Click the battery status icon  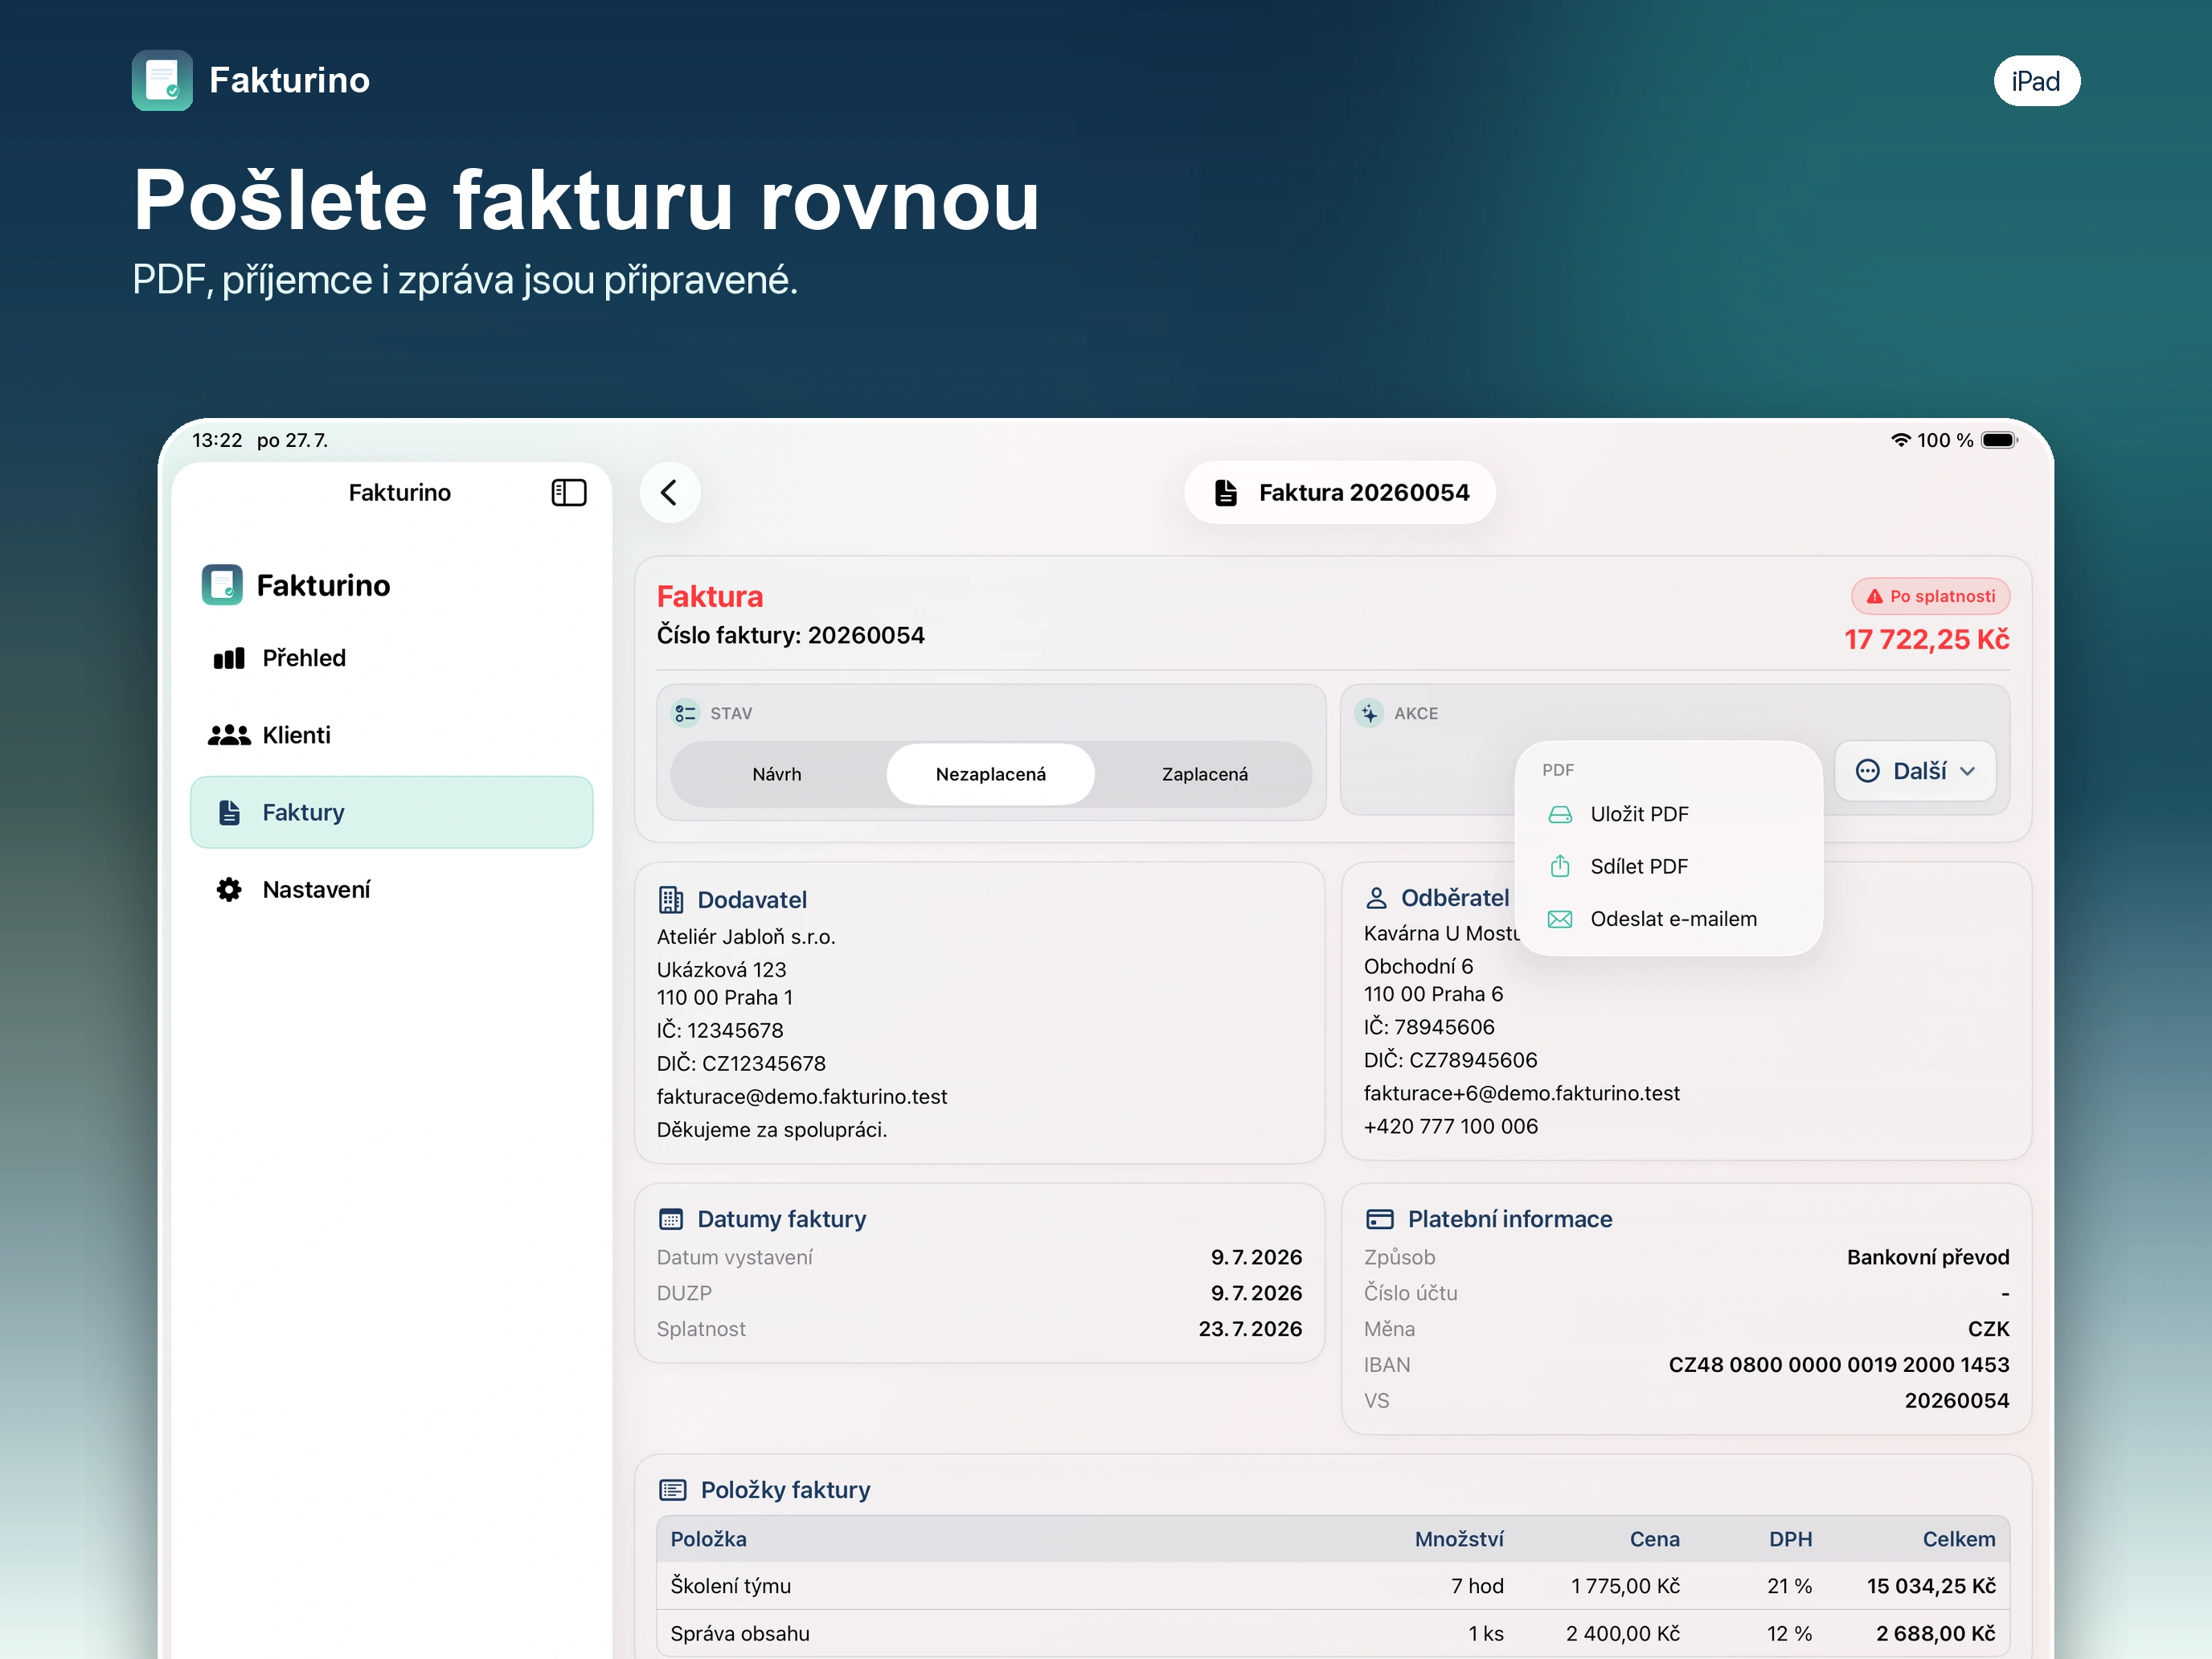click(x=2000, y=440)
